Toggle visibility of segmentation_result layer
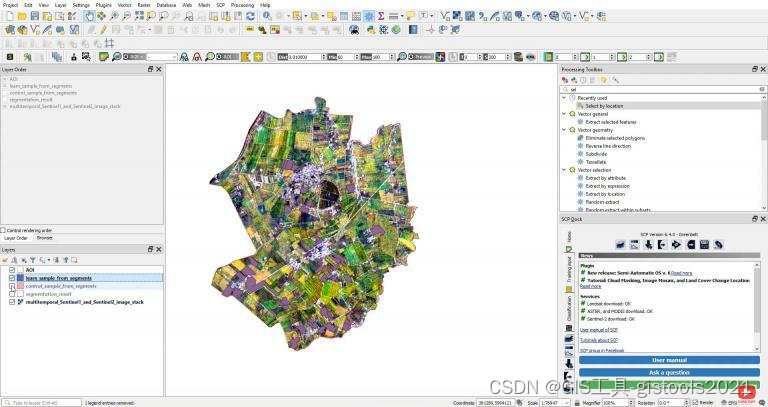The height and width of the screenshot is (407, 768). coord(12,294)
